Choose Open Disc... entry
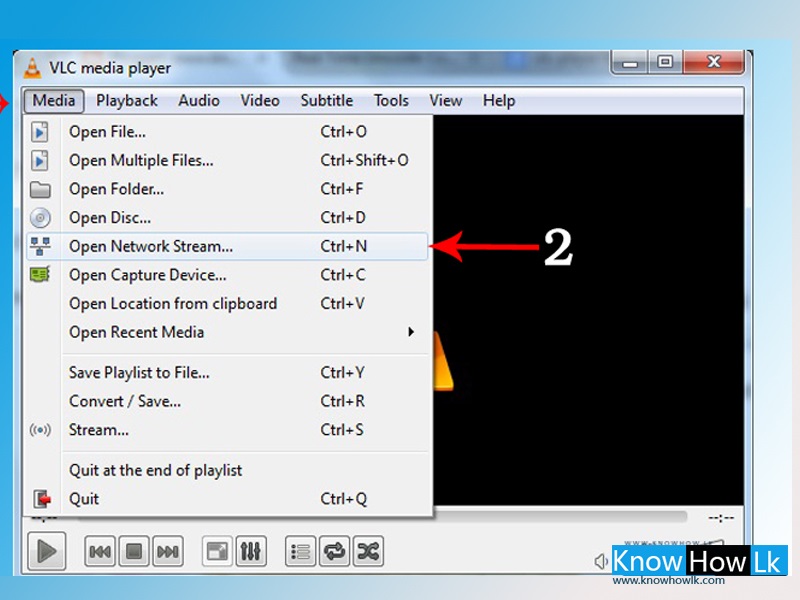This screenshot has width=800, height=600. (227, 218)
